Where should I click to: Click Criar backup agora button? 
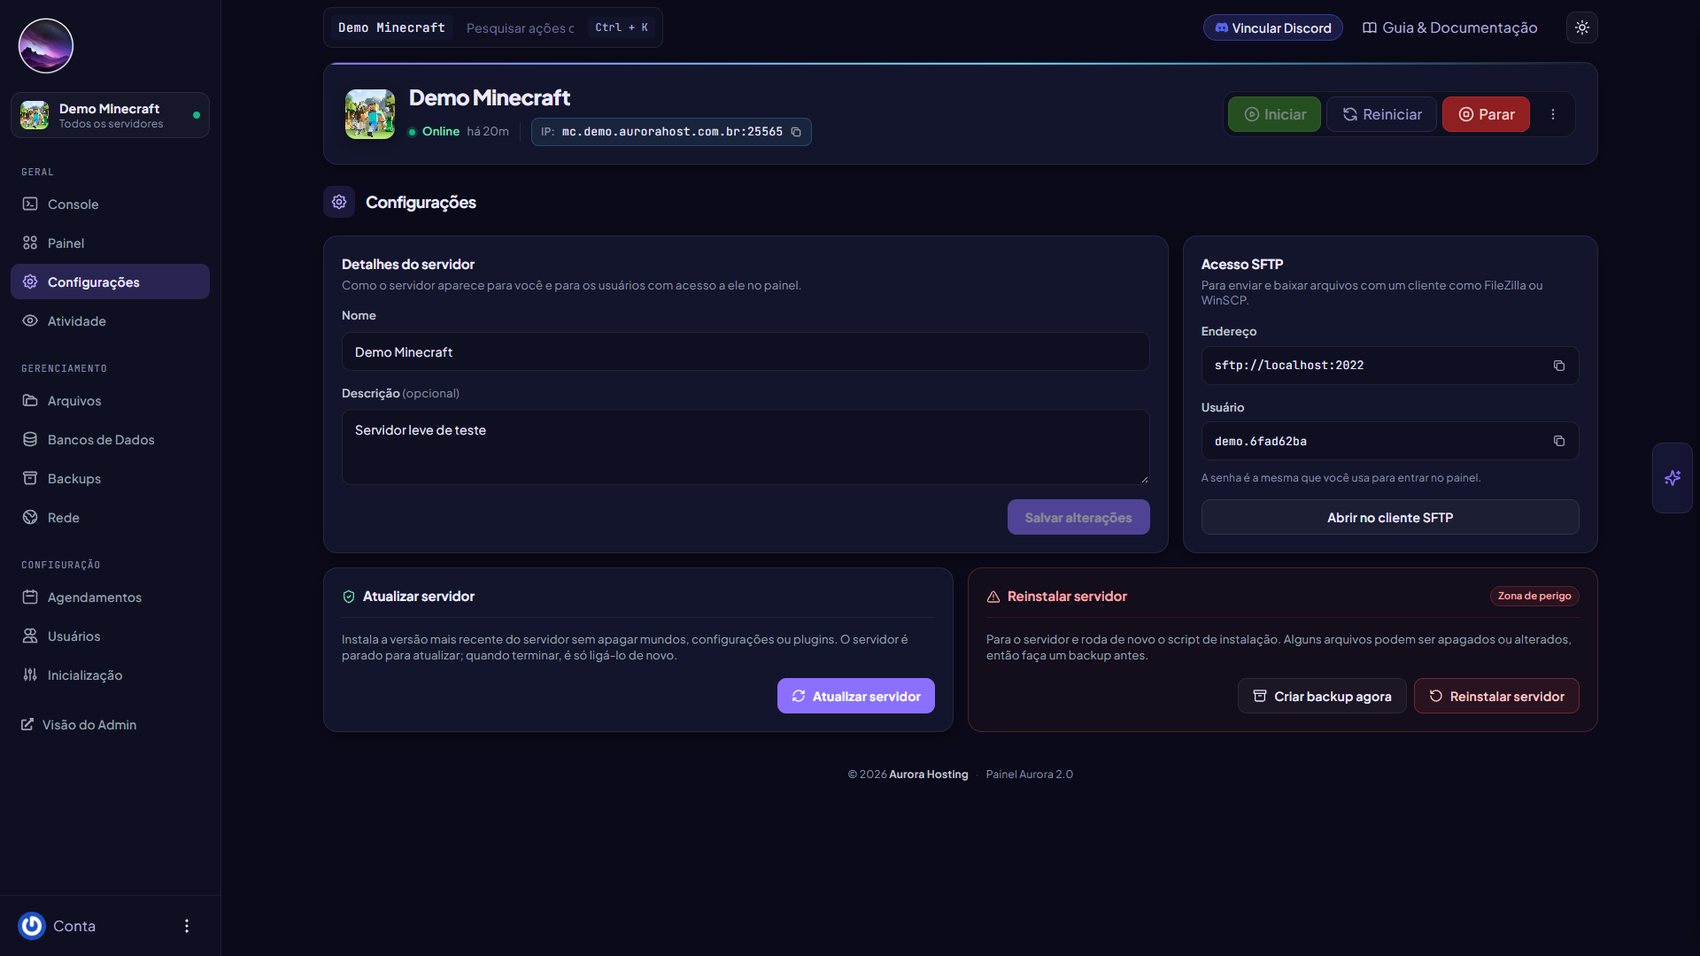tap(1321, 696)
